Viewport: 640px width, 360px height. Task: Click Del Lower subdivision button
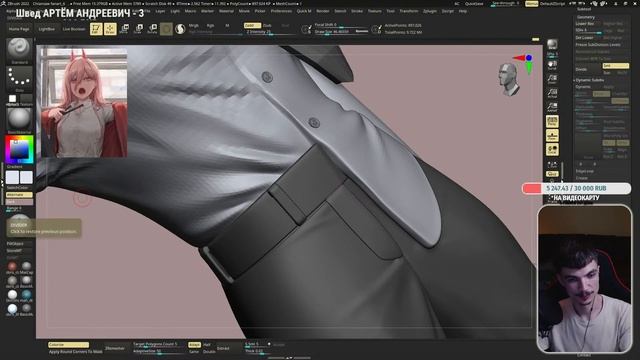click(x=584, y=38)
